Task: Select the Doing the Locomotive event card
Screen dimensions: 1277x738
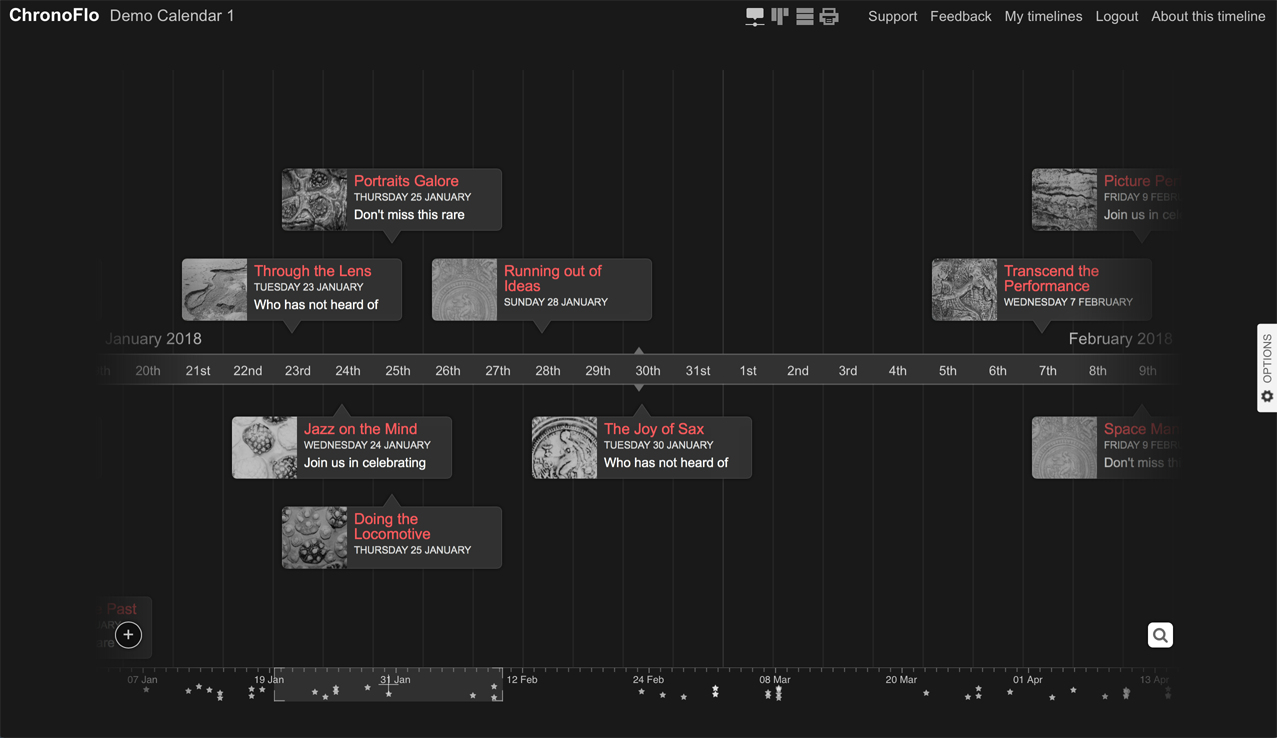Action: 391,537
